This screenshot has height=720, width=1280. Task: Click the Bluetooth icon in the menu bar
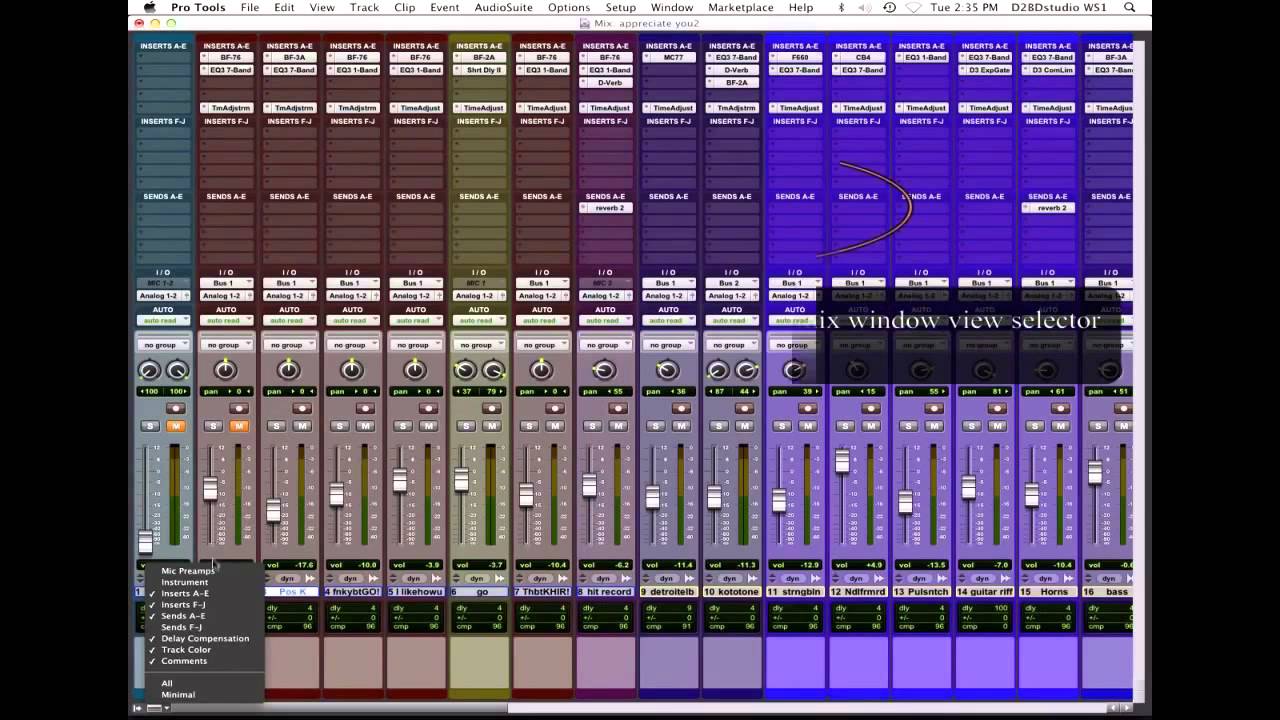click(841, 7)
